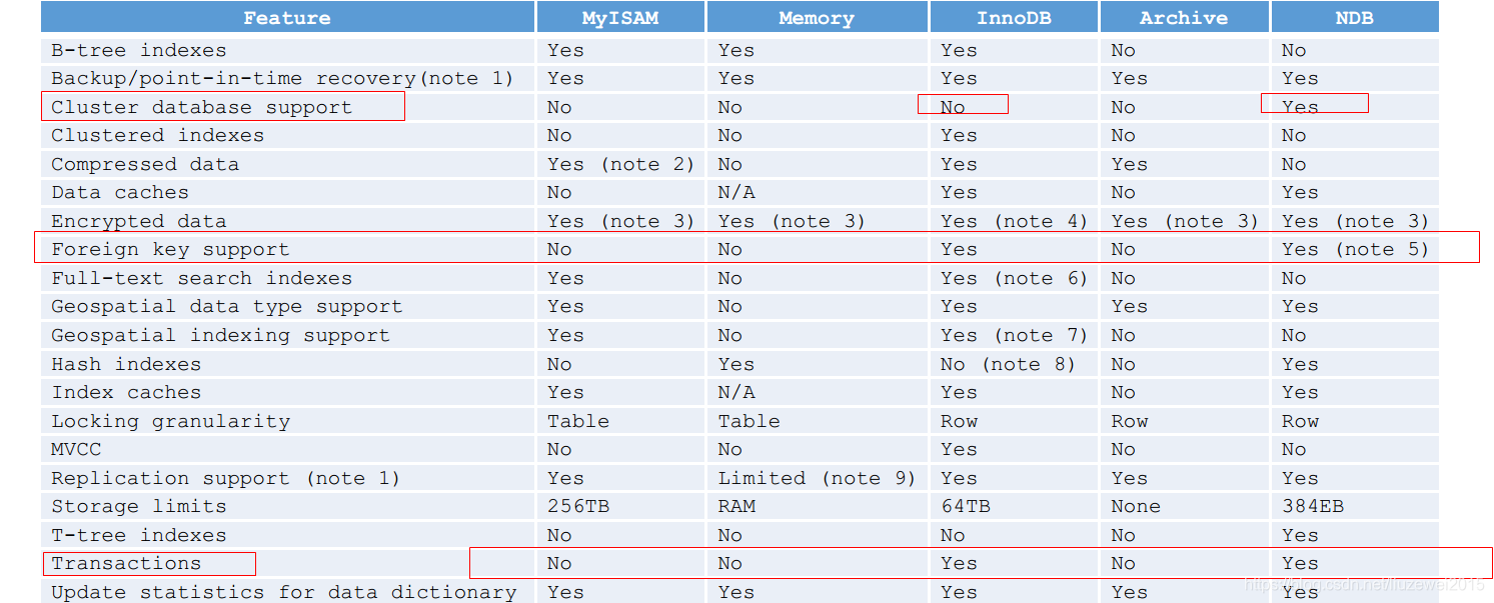Click 'Table' under Memory in Locking granularity
1494x603 pixels.
click(x=749, y=421)
